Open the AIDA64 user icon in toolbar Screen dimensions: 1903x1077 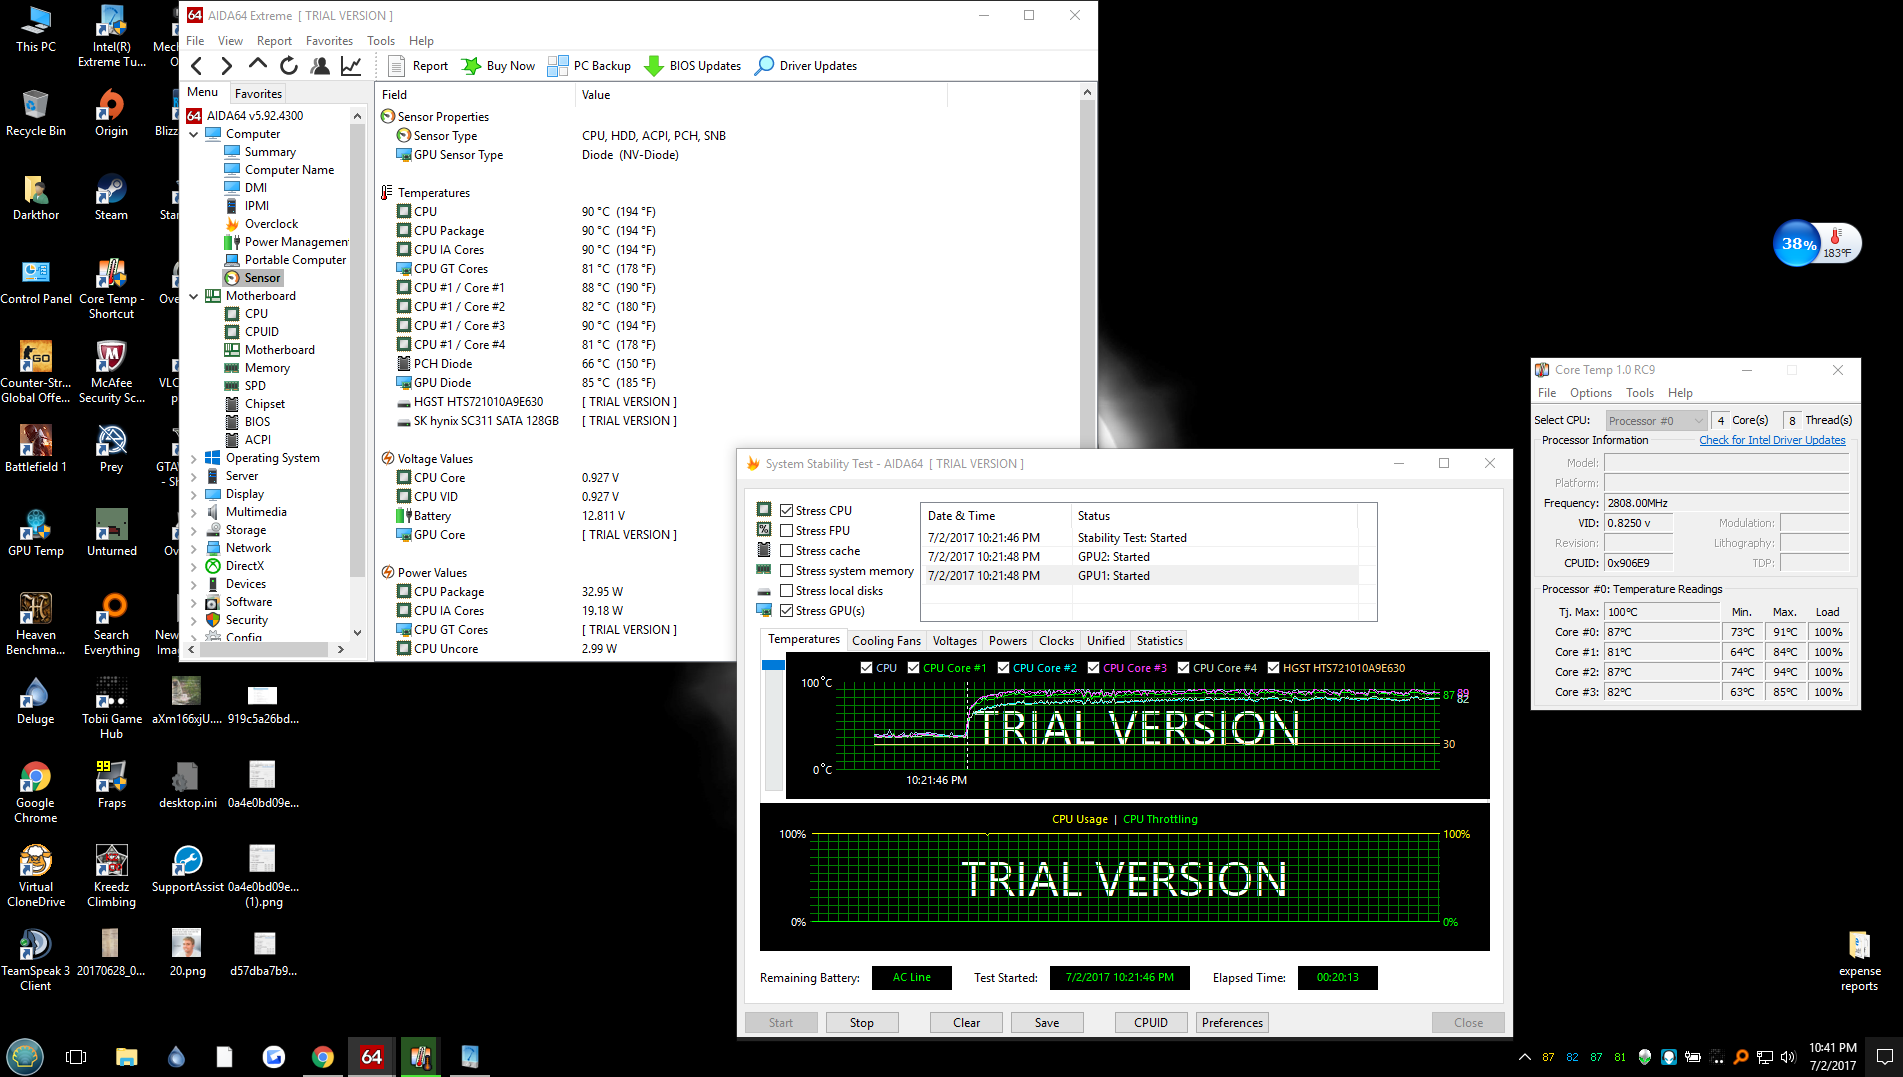(x=320, y=66)
